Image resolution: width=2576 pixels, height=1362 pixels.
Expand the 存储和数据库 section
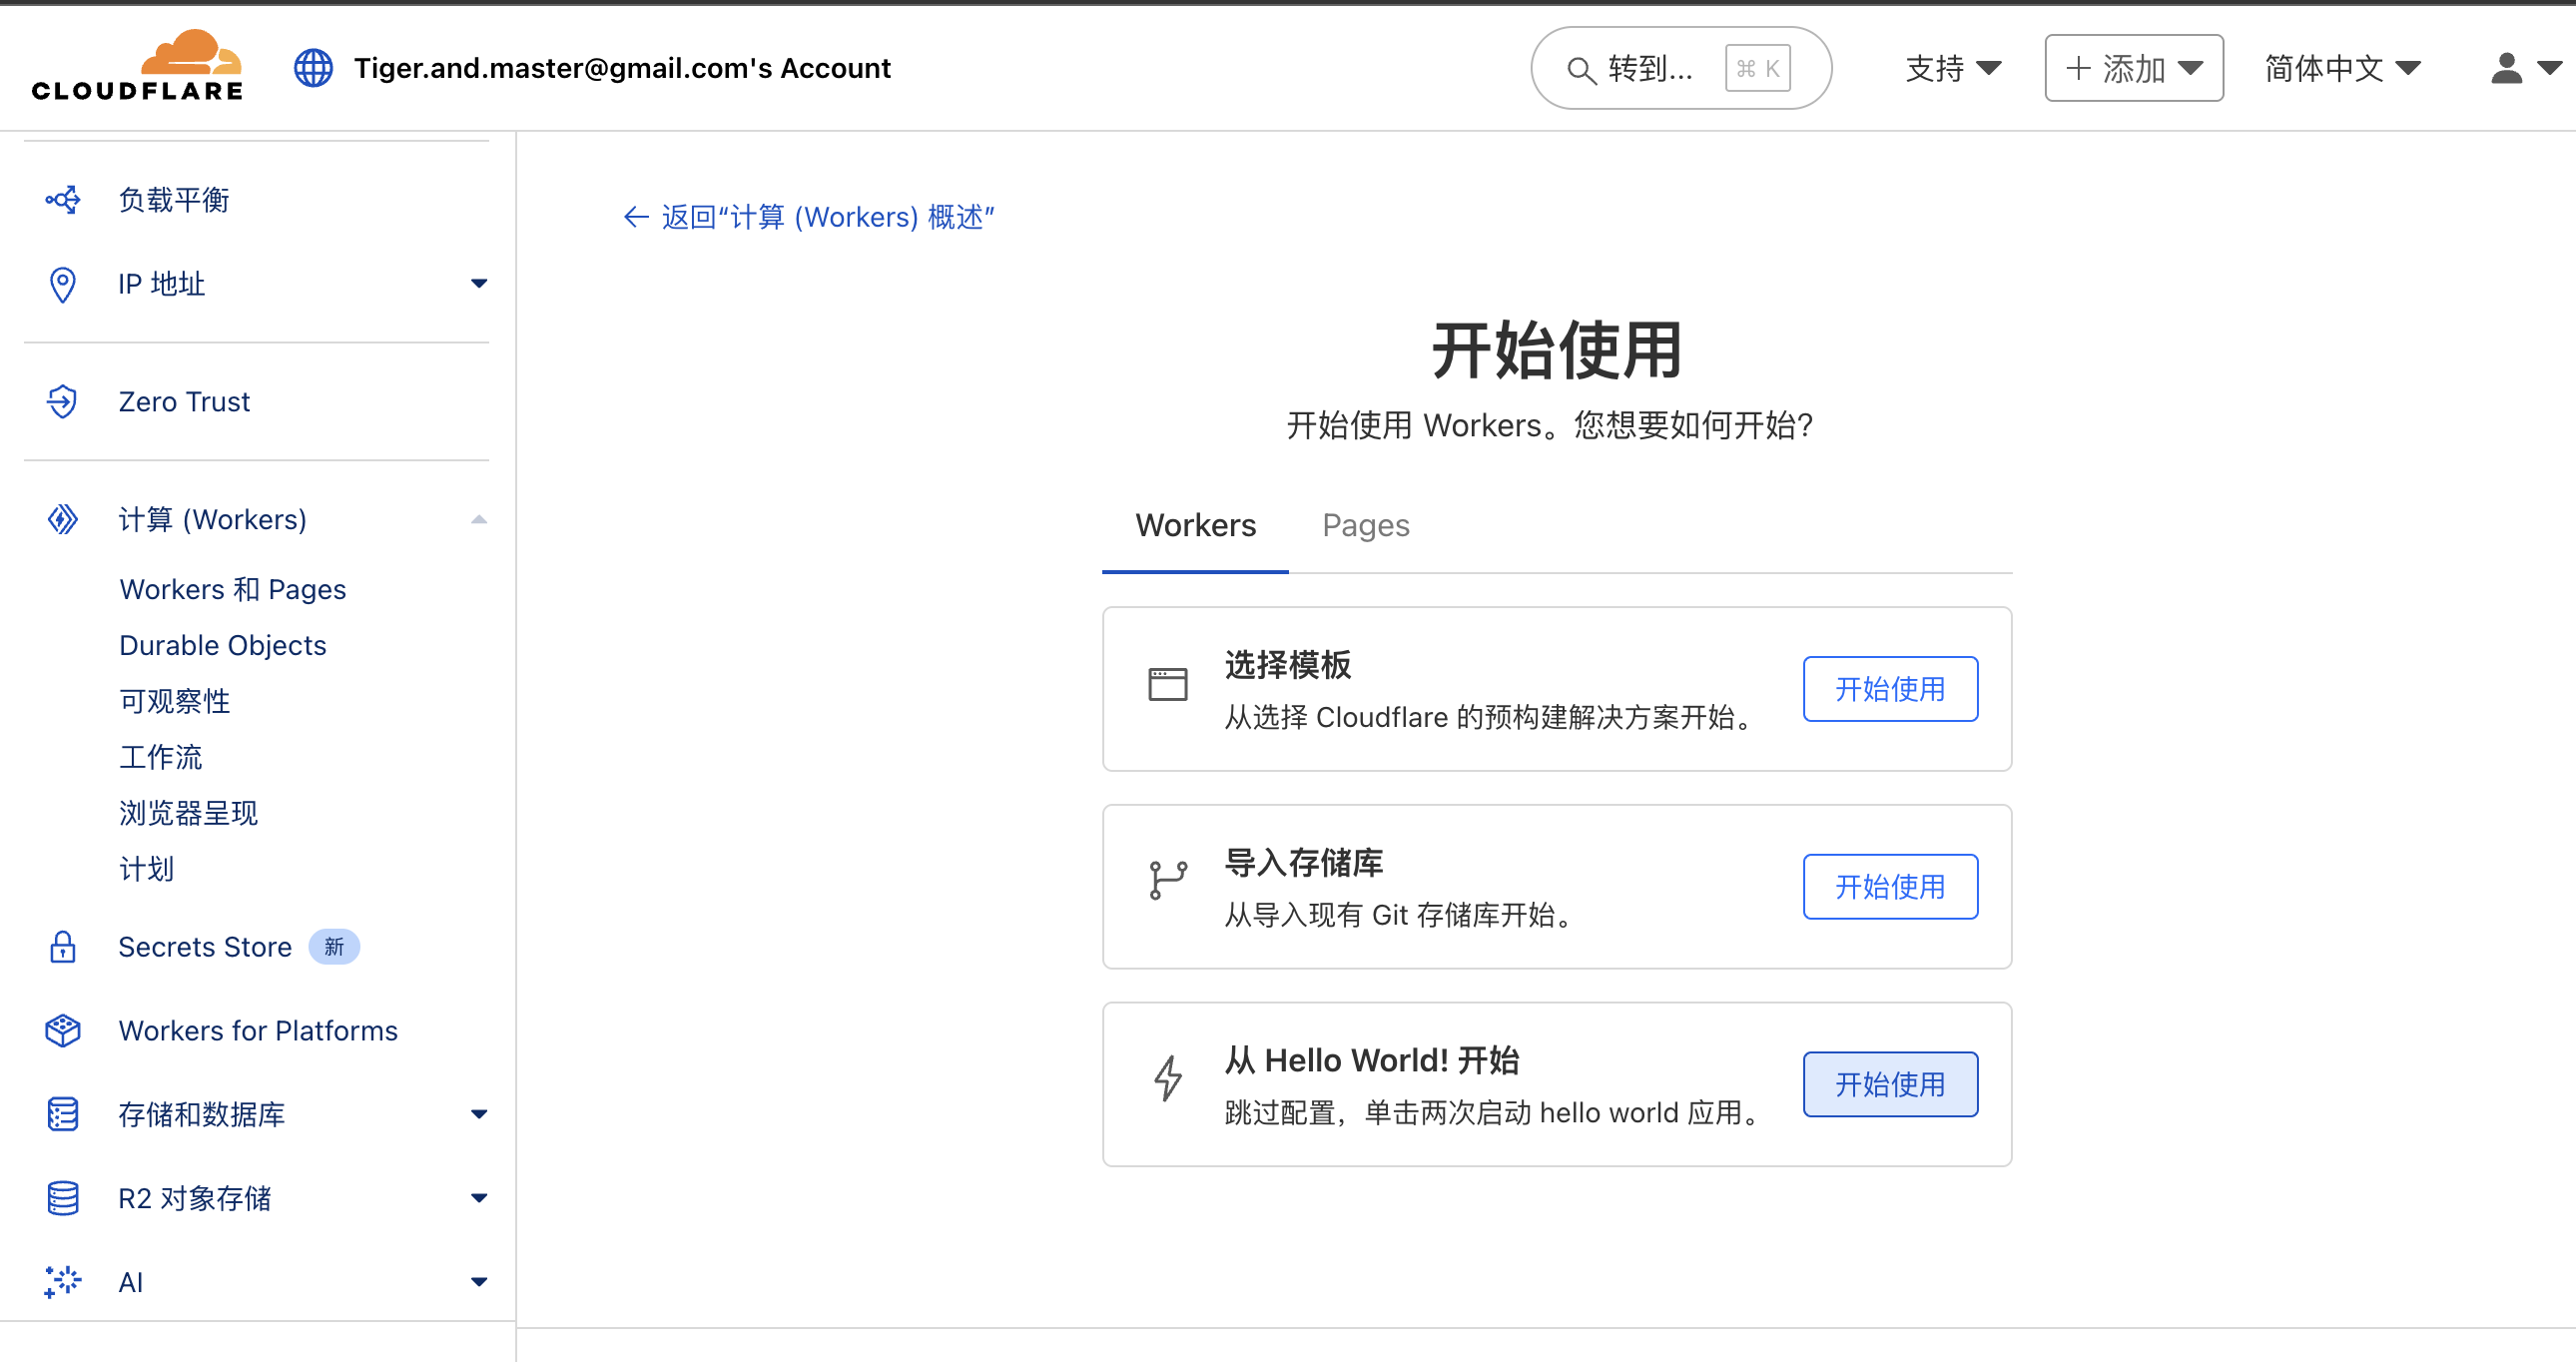point(479,1114)
